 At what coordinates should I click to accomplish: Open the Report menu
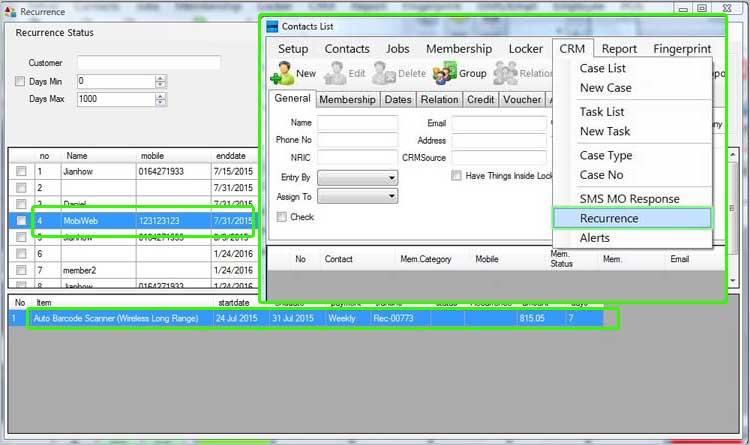pos(619,49)
